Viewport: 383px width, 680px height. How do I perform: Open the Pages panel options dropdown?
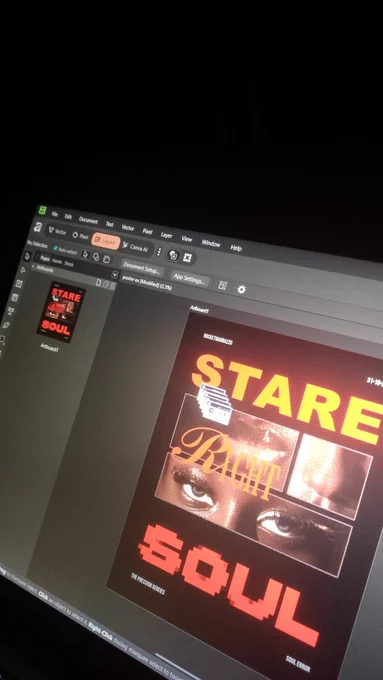point(115,275)
